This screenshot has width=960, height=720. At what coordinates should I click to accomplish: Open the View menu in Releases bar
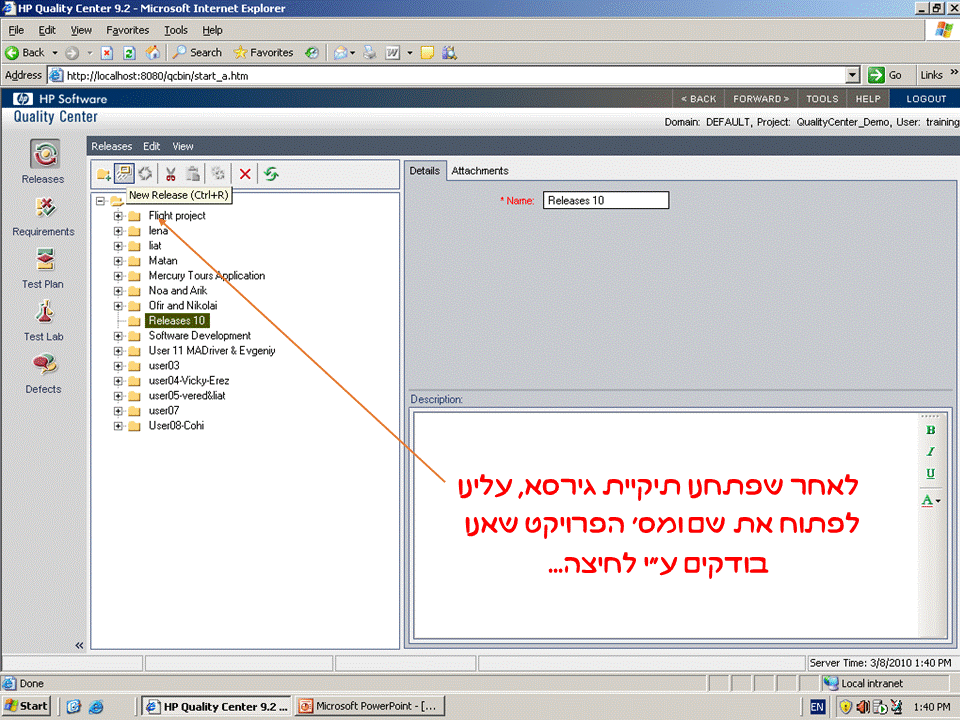[182, 146]
